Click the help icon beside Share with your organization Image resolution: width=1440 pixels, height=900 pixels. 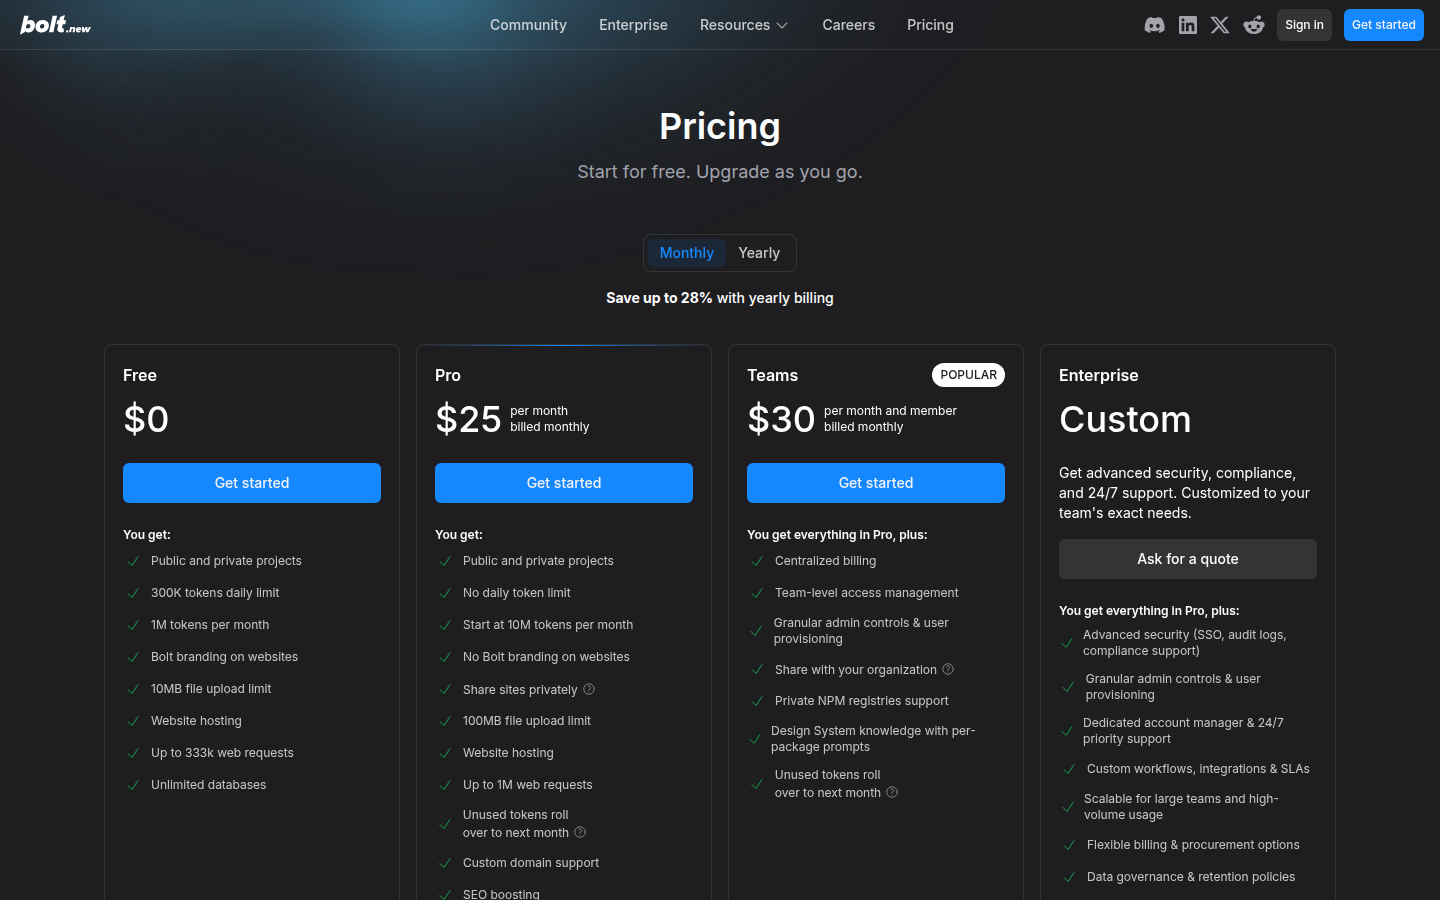pyautogui.click(x=948, y=669)
